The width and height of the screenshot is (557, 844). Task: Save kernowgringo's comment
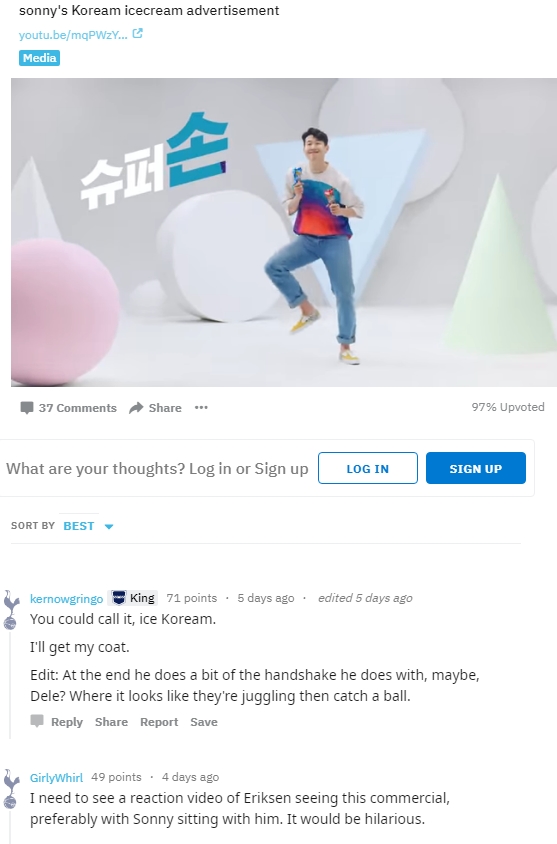click(204, 722)
